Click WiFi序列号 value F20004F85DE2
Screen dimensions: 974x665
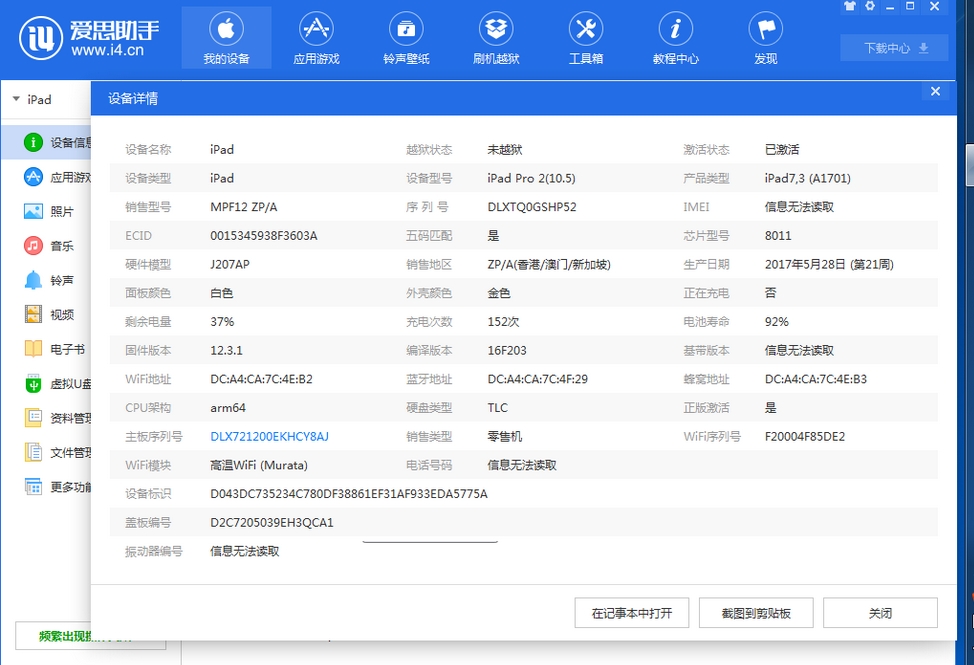tap(805, 437)
